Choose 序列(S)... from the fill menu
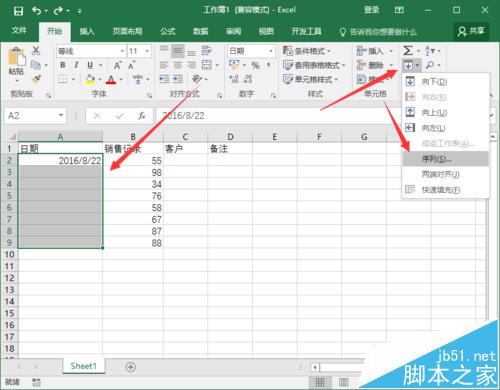500x390 pixels. point(445,159)
